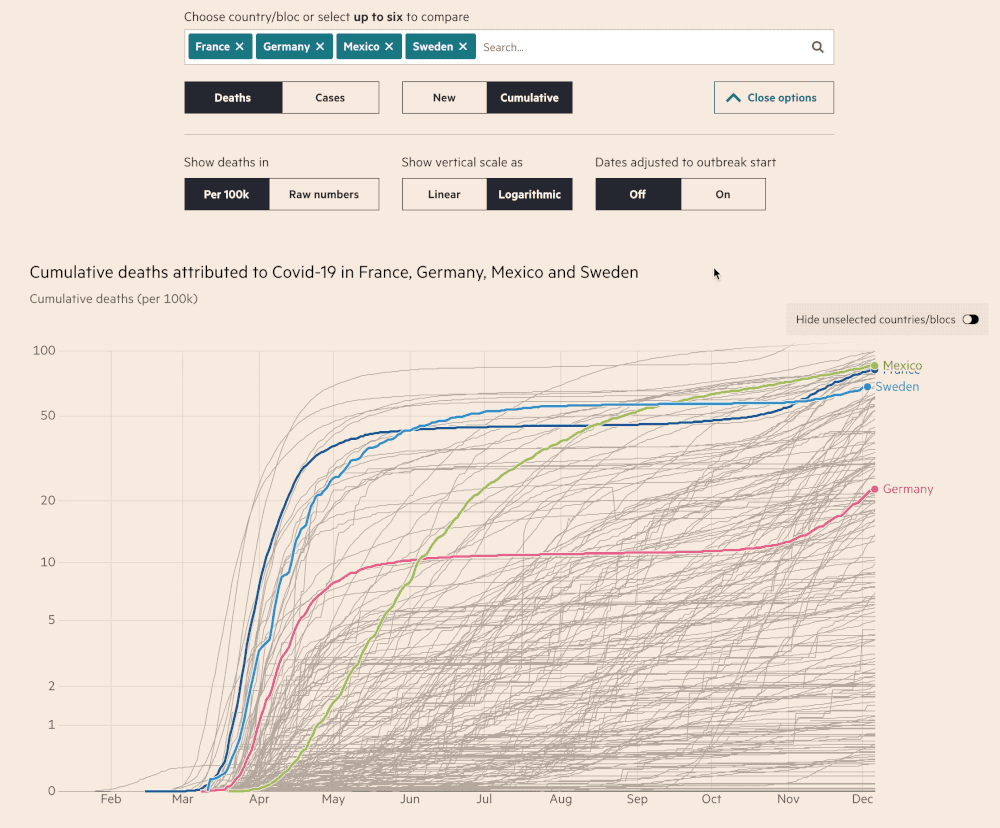Click the search magnifier icon
1000x828 pixels.
817,47
